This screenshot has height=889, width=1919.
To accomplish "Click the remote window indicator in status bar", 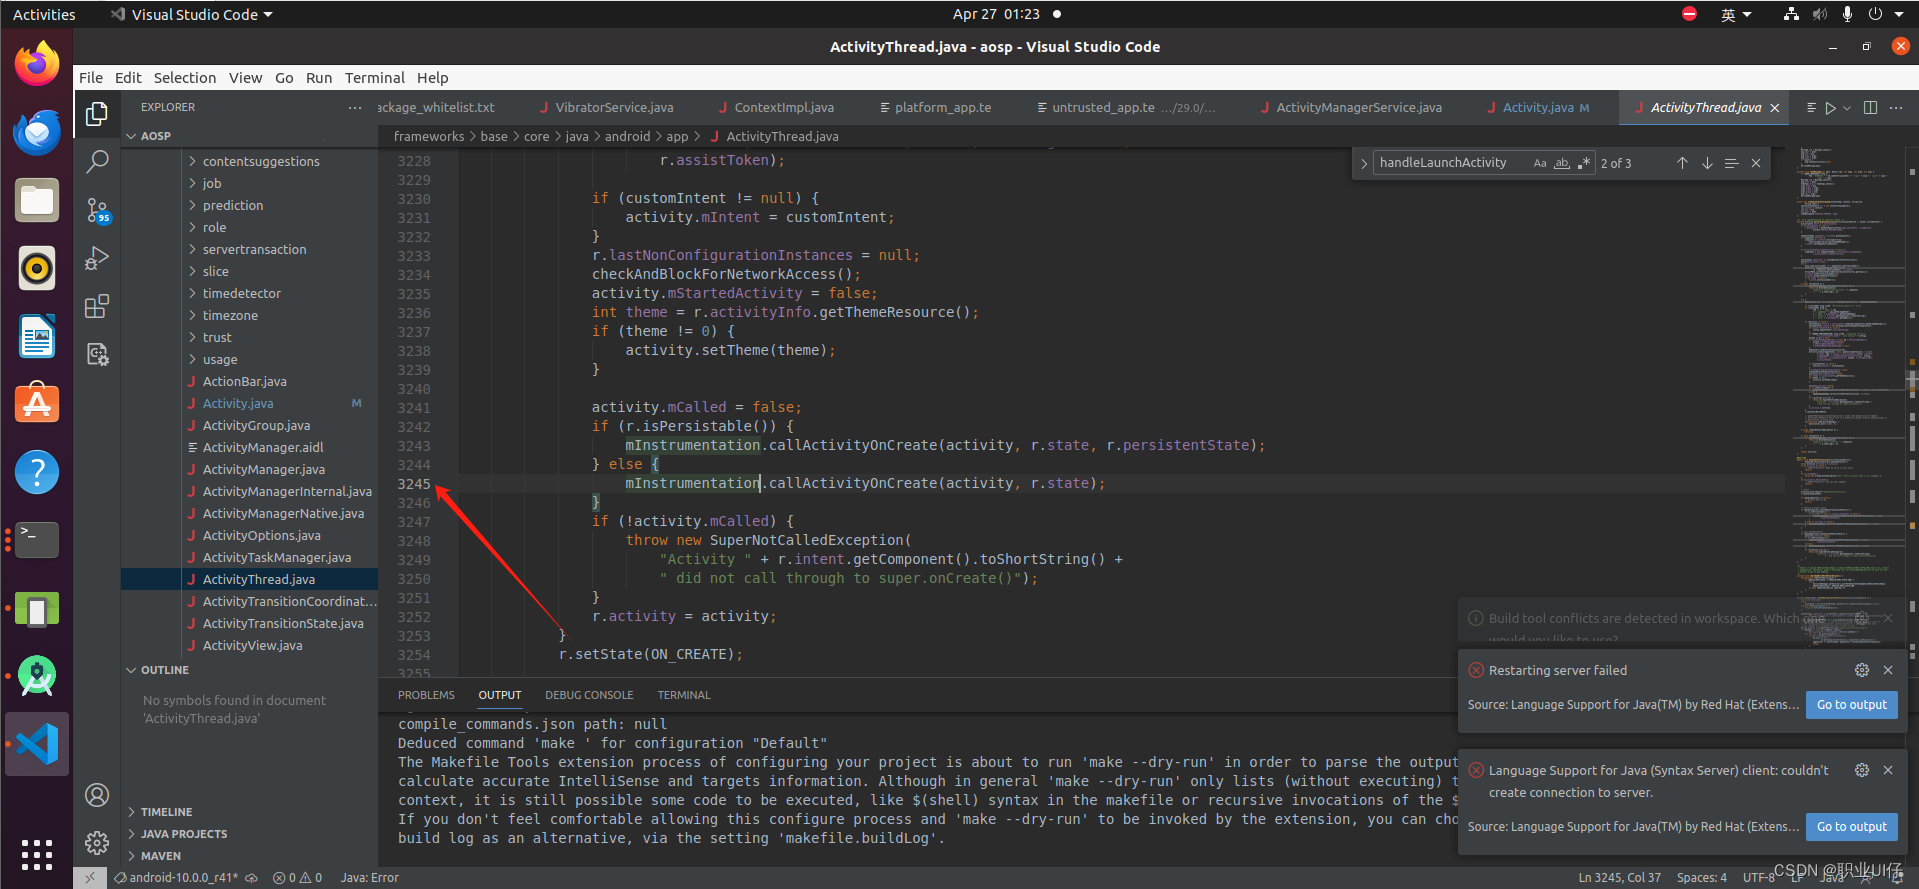I will (89, 878).
